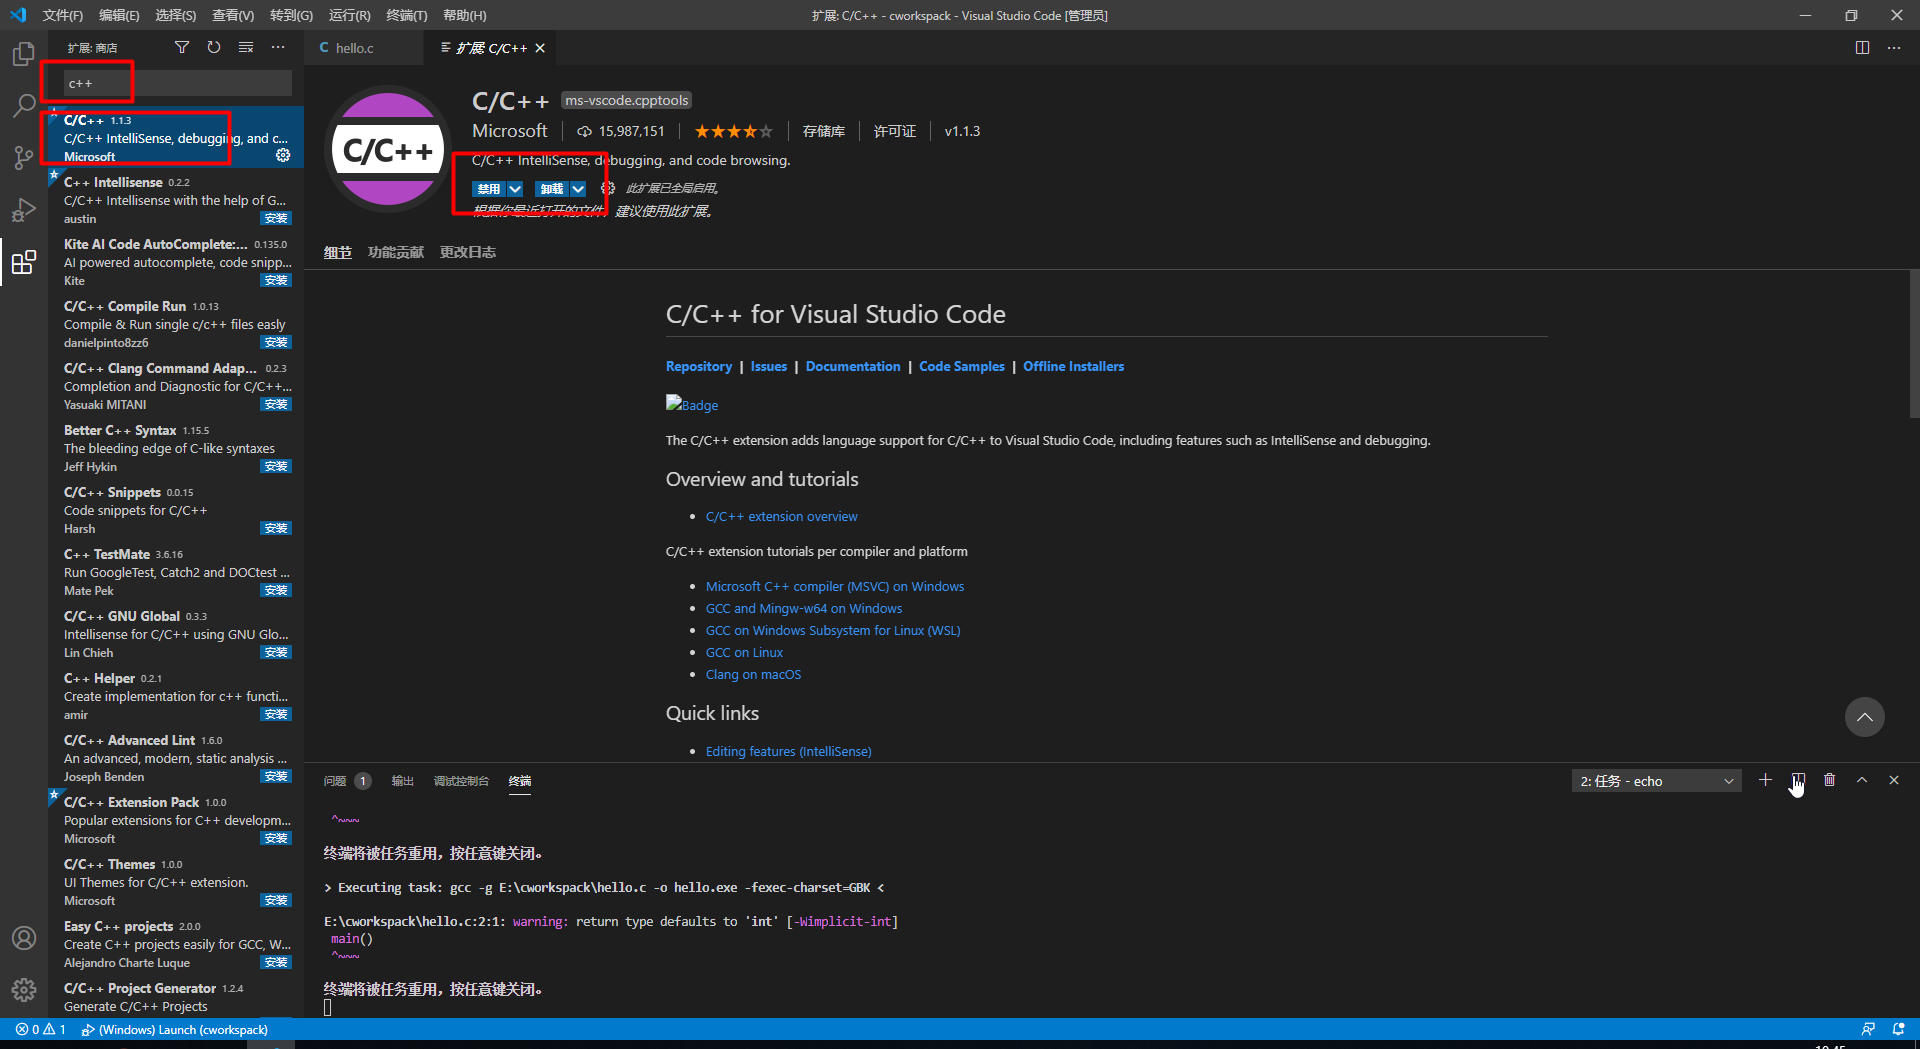Open terminal selector '2: 任务 - echo' dropdown
Screen dimensions: 1921x1049
coord(1657,781)
